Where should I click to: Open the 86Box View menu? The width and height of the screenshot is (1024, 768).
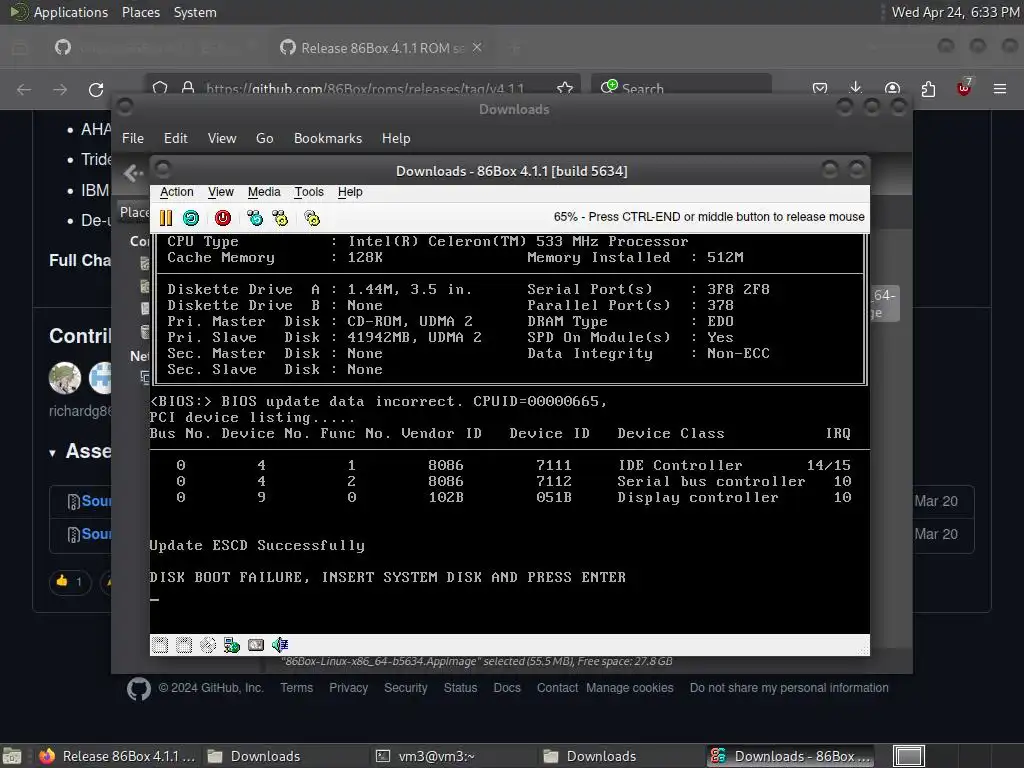221,192
